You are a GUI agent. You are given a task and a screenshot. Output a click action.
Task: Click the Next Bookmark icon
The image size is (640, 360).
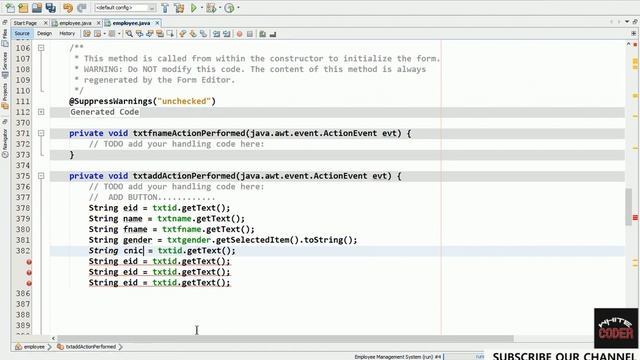(x=193, y=34)
